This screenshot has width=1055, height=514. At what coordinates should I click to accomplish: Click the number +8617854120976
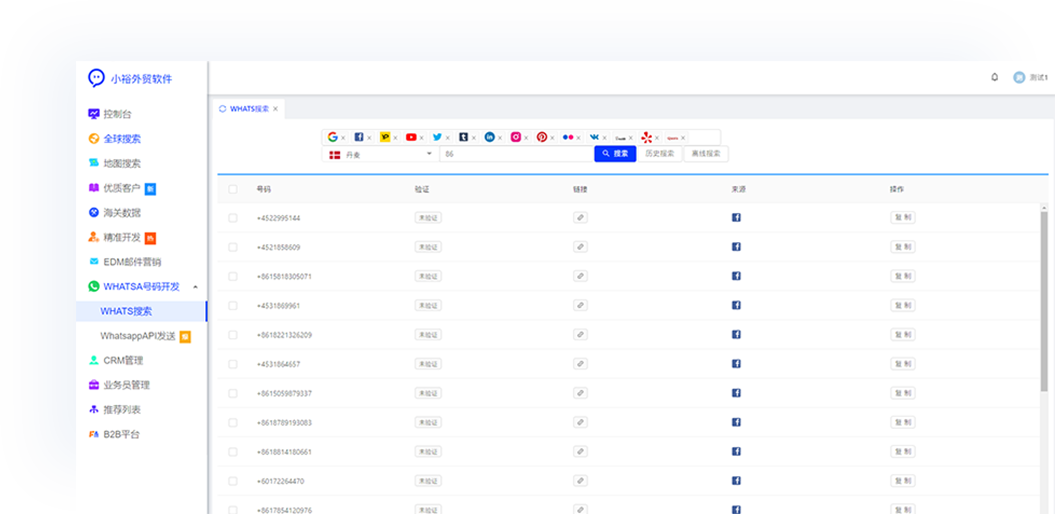[284, 510]
